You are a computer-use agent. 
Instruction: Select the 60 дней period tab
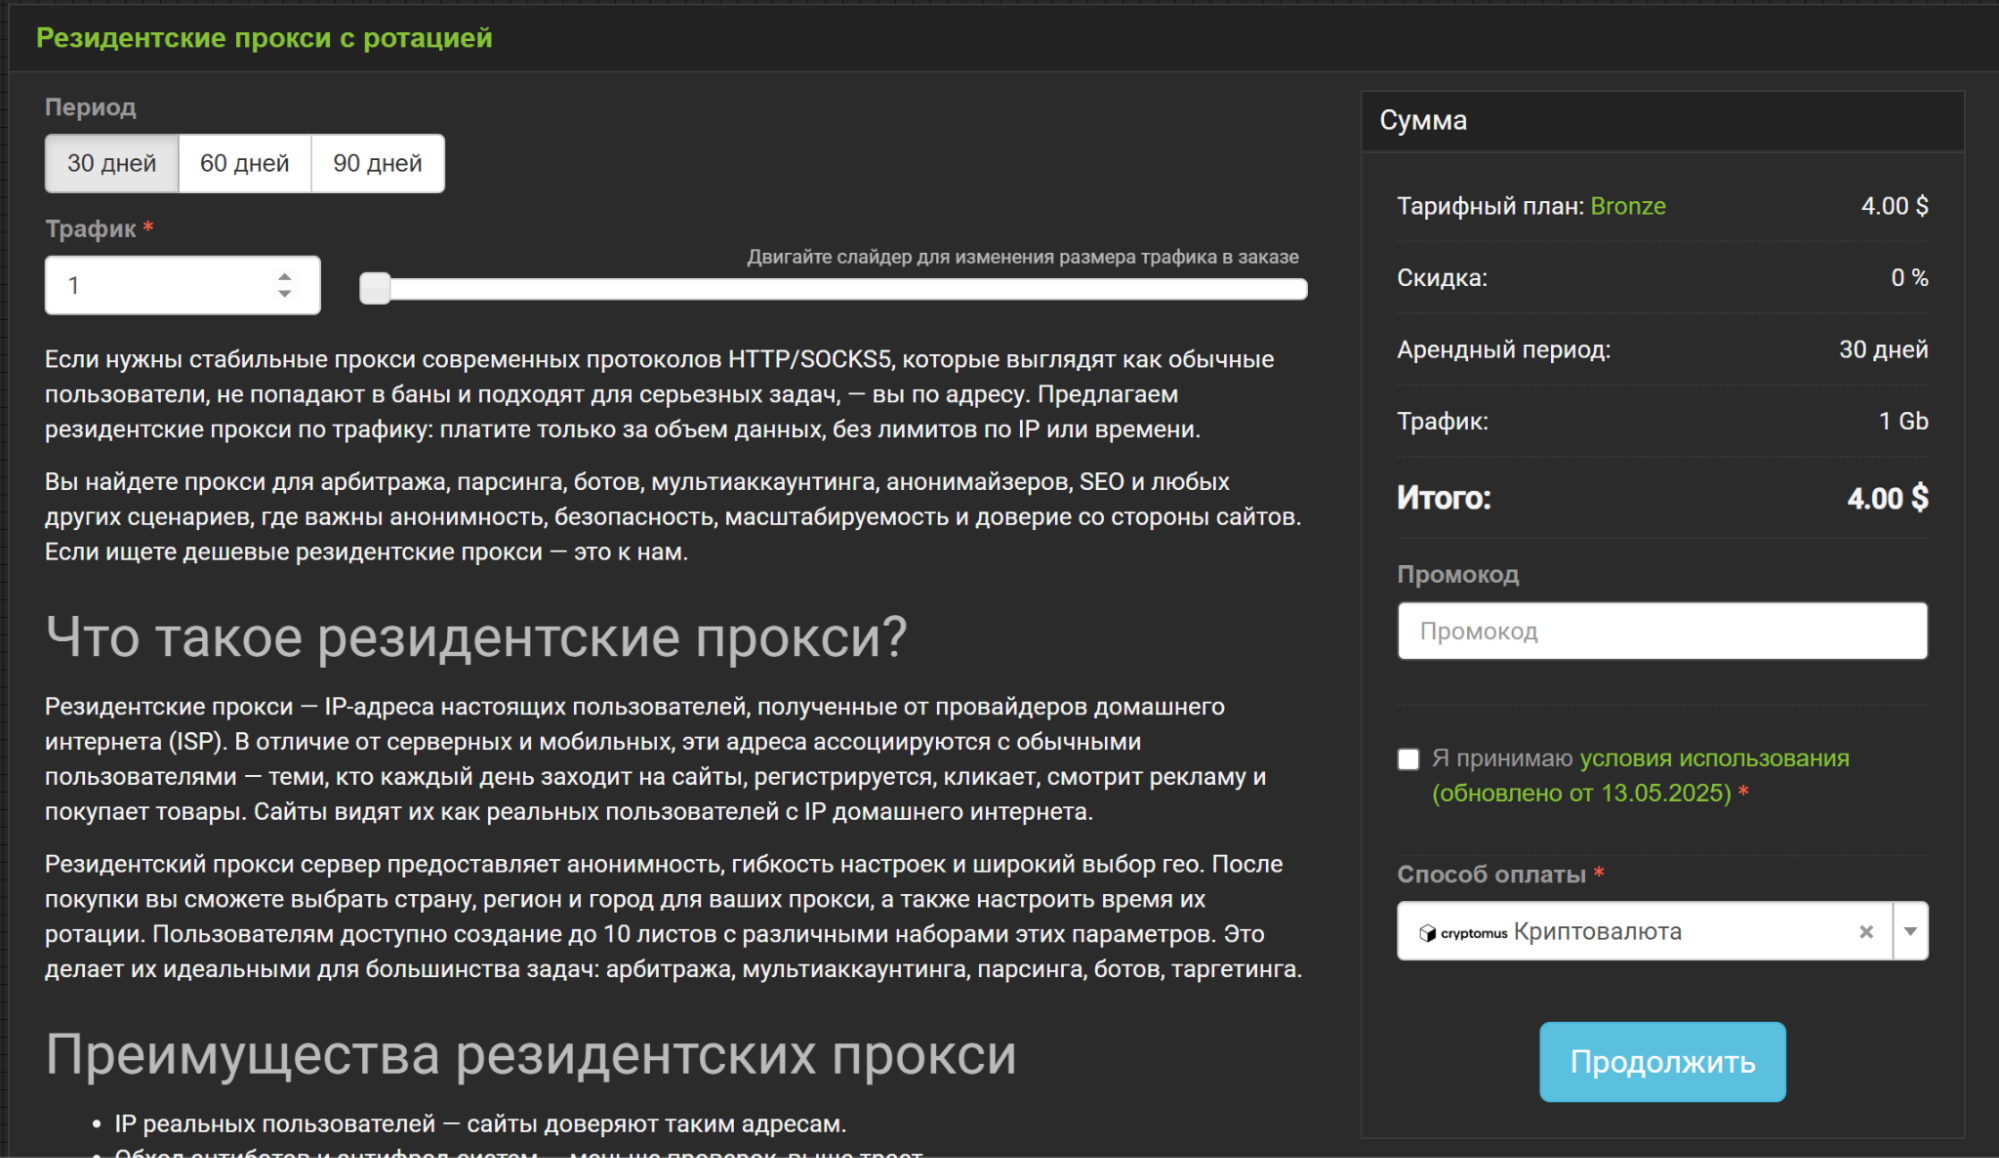click(x=244, y=162)
